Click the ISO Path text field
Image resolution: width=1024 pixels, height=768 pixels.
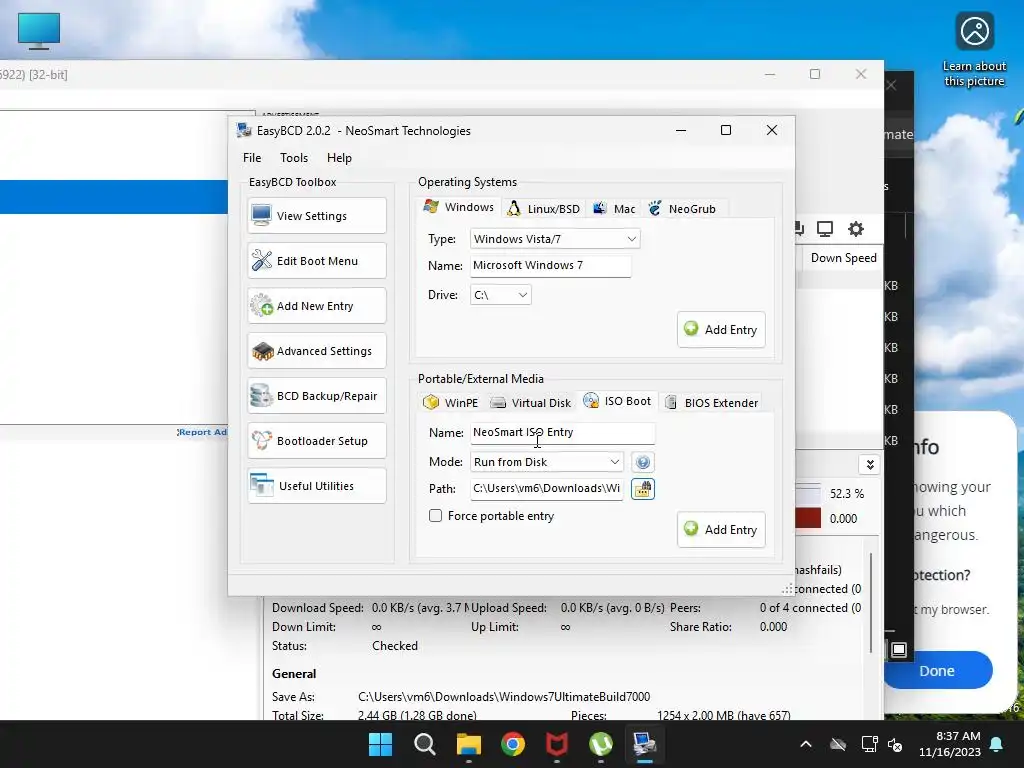pos(547,488)
